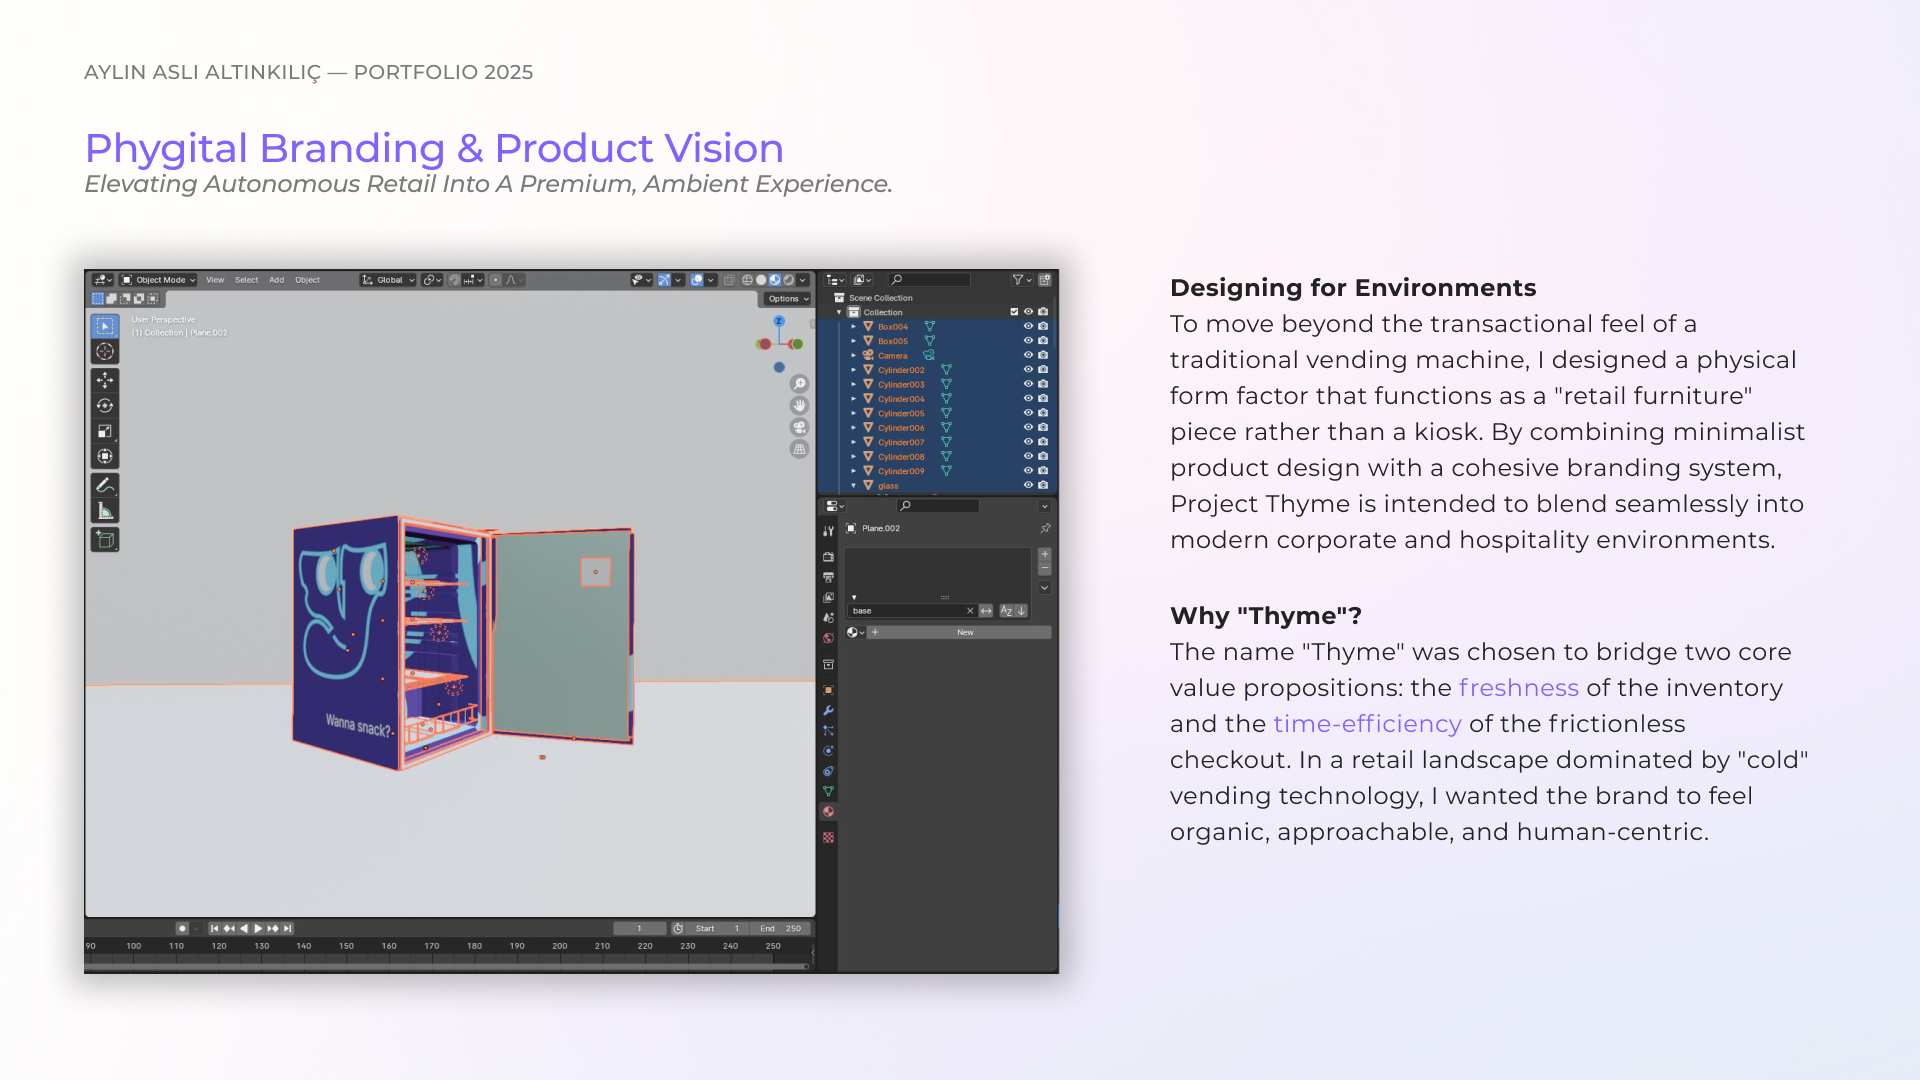This screenshot has width=1920, height=1080.
Task: Uncheck the Collection exclude checkbox
Action: pos(1014,312)
